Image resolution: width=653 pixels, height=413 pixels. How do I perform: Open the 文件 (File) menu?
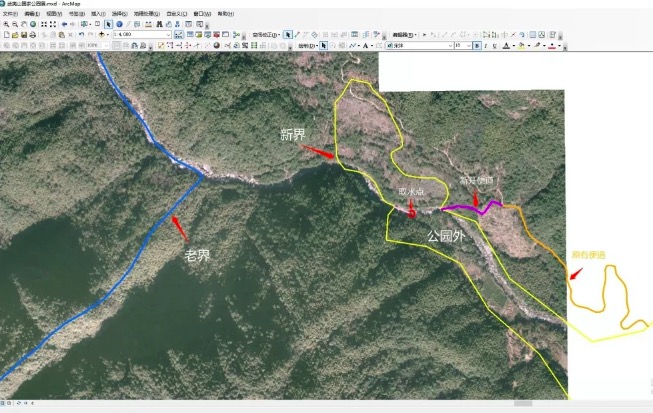point(10,14)
